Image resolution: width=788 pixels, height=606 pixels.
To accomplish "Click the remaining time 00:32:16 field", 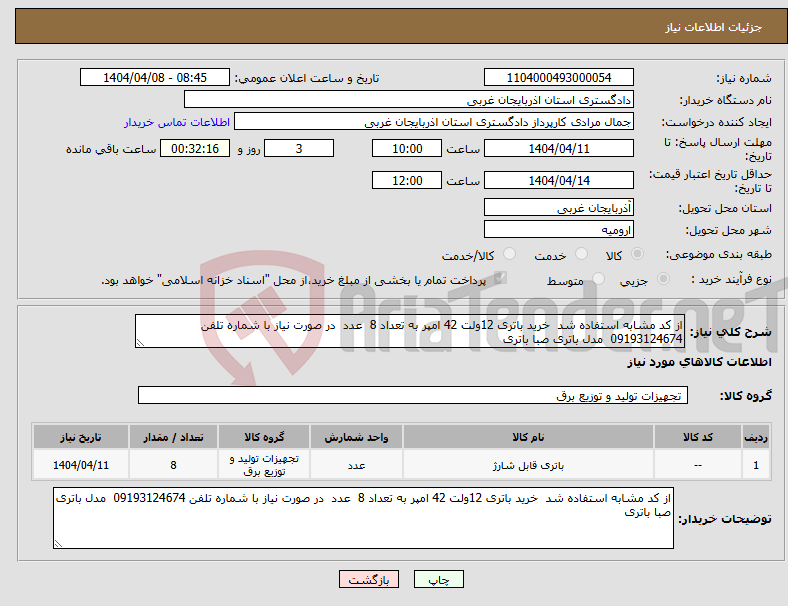I will 195,148.
